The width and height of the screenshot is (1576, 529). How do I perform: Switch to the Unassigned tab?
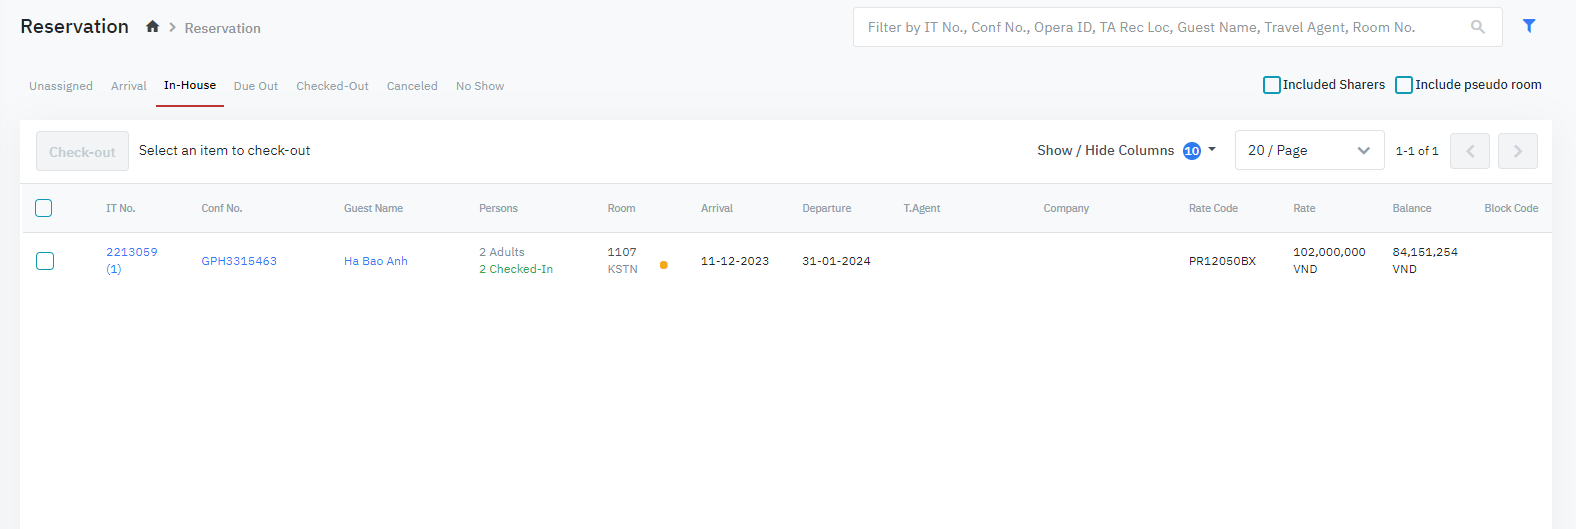tap(61, 86)
